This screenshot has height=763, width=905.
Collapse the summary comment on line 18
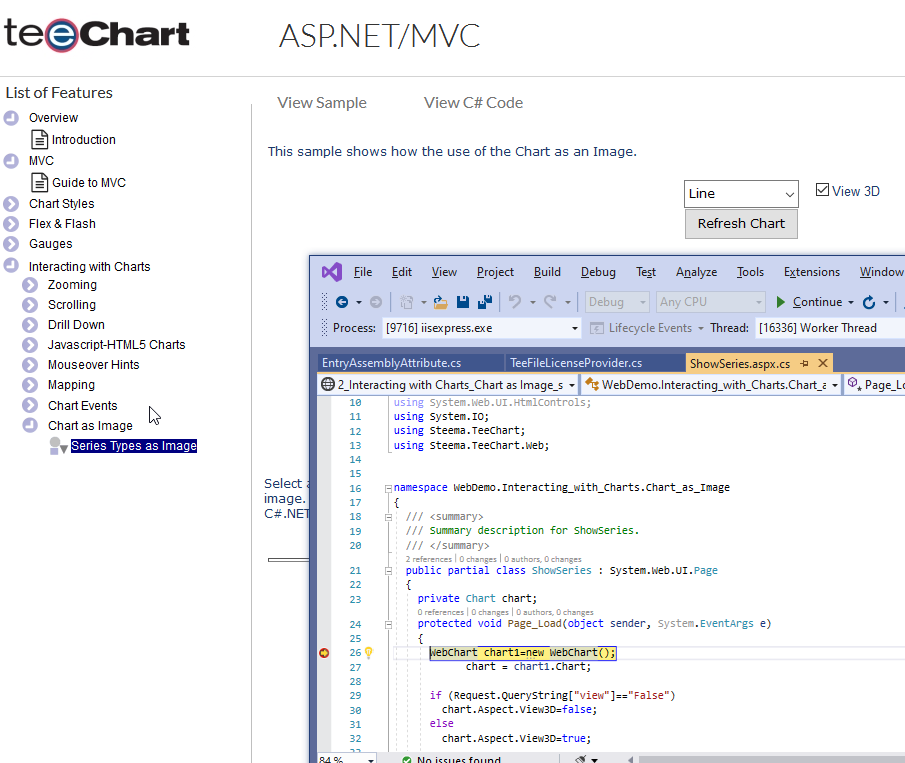coord(388,517)
